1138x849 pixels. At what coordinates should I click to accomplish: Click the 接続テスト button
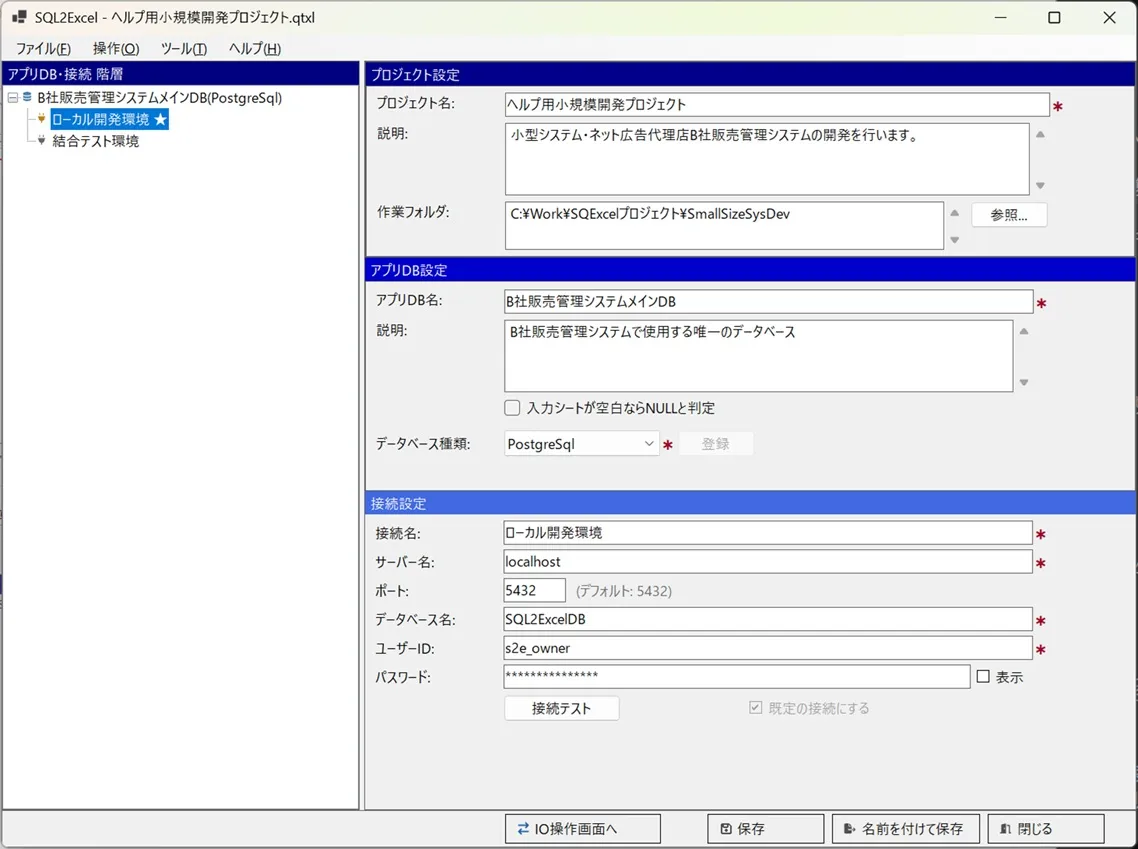tap(562, 708)
